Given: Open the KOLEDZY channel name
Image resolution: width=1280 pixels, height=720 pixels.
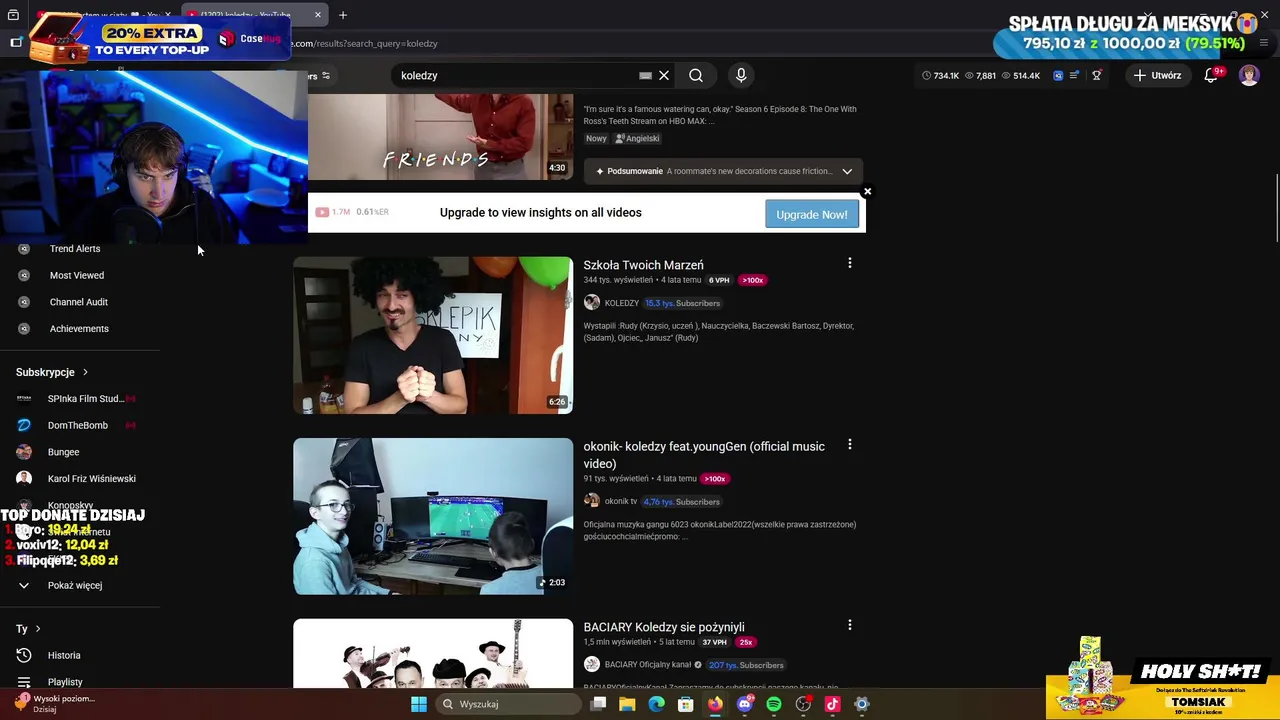Looking at the screenshot, I should click(621, 303).
